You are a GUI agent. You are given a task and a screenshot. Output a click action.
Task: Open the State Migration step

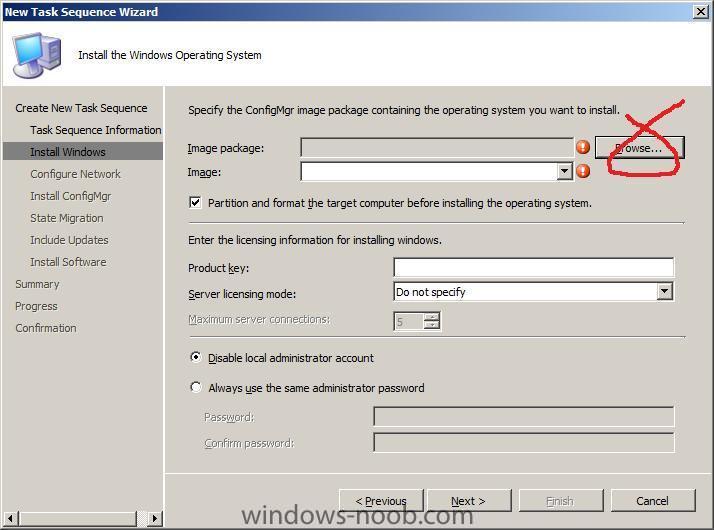coord(67,218)
